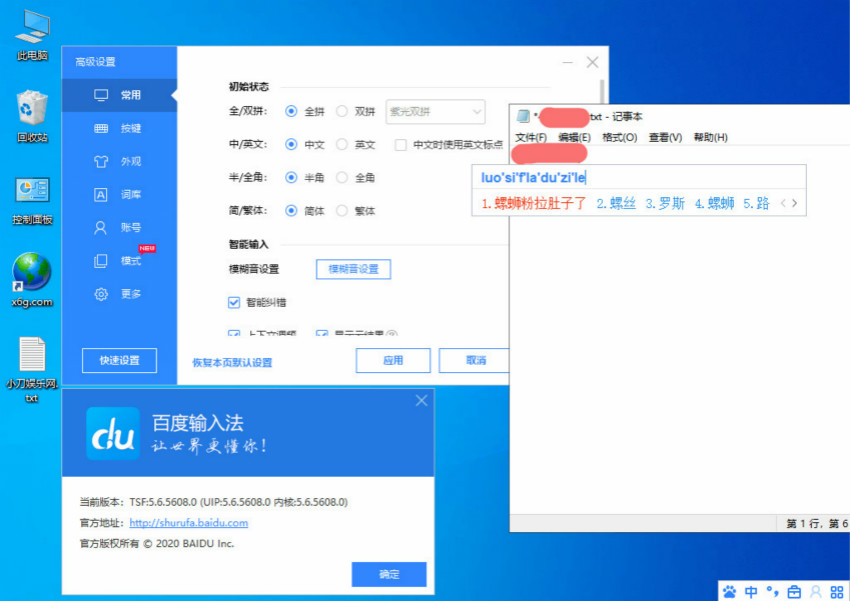Viewport: 850px width, 601px height.
Task: Toggle the 智能纠错 checkbox
Action: pos(234,302)
